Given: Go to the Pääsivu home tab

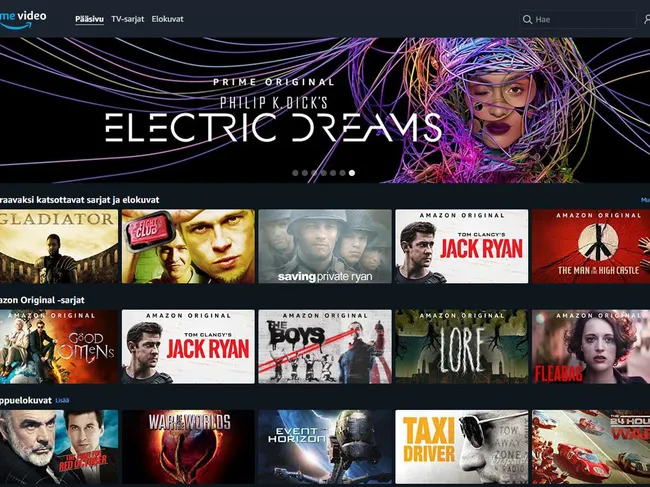Looking at the screenshot, I should point(90,19).
